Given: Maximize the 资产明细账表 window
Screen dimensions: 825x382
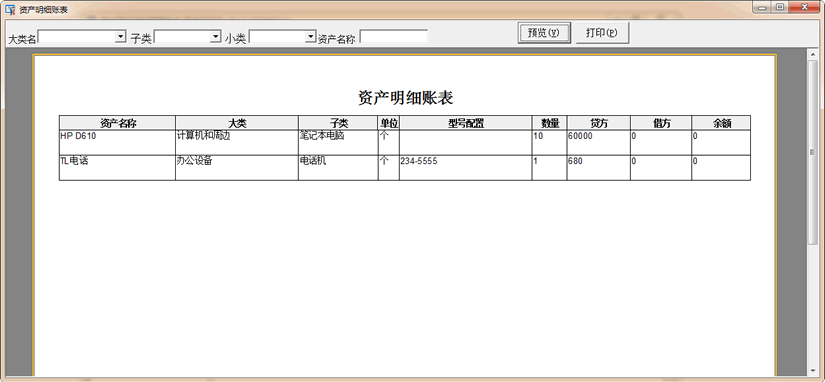Looking at the screenshot, I should coord(780,7).
